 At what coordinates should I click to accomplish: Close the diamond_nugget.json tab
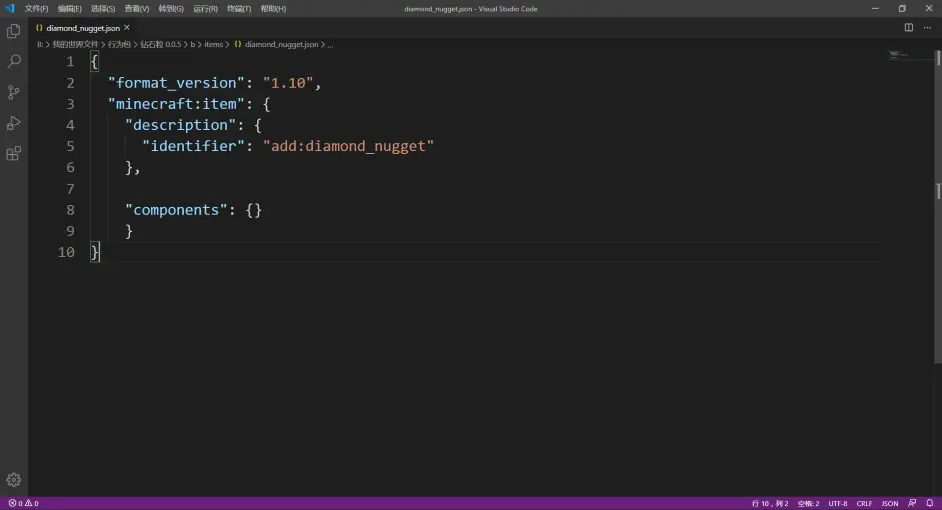click(127, 28)
